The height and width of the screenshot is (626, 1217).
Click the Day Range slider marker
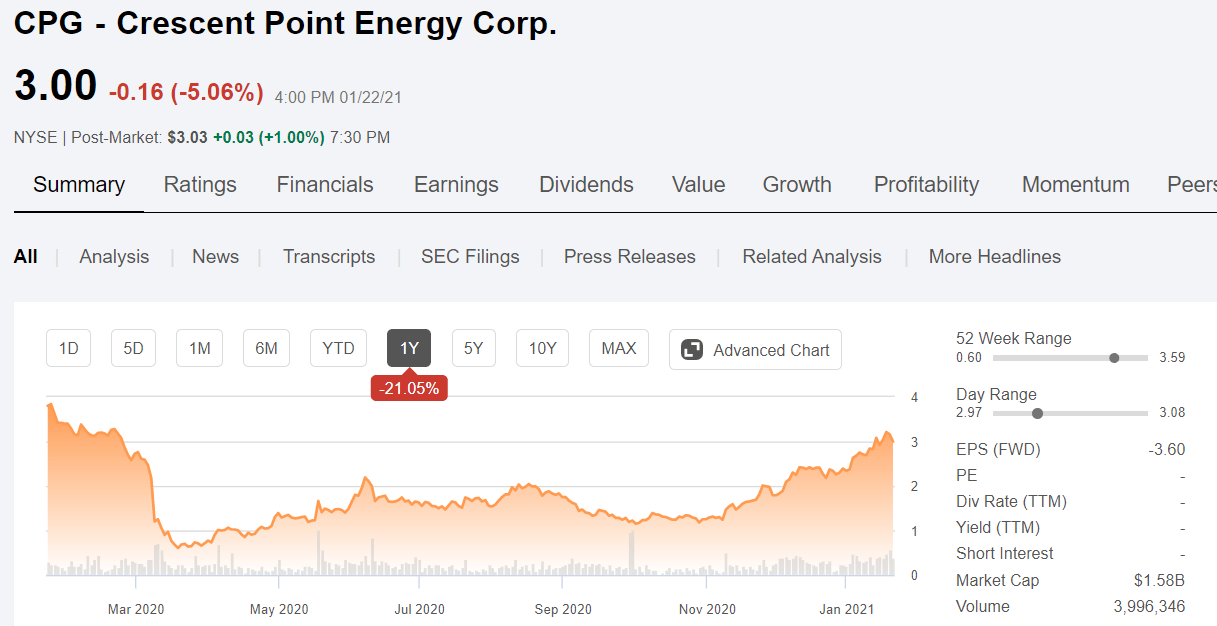(1038, 412)
